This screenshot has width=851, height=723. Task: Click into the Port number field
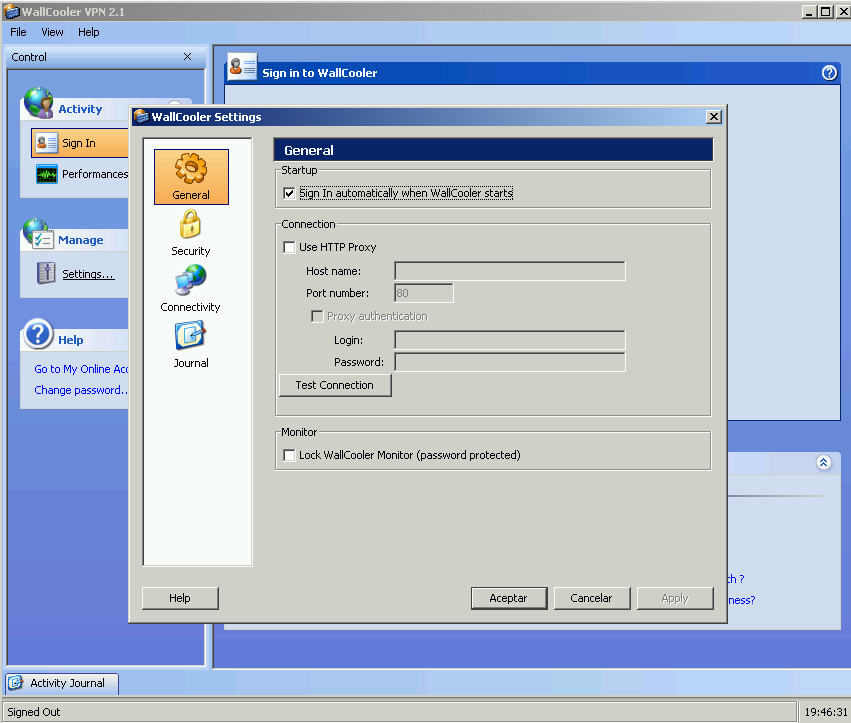[424, 293]
